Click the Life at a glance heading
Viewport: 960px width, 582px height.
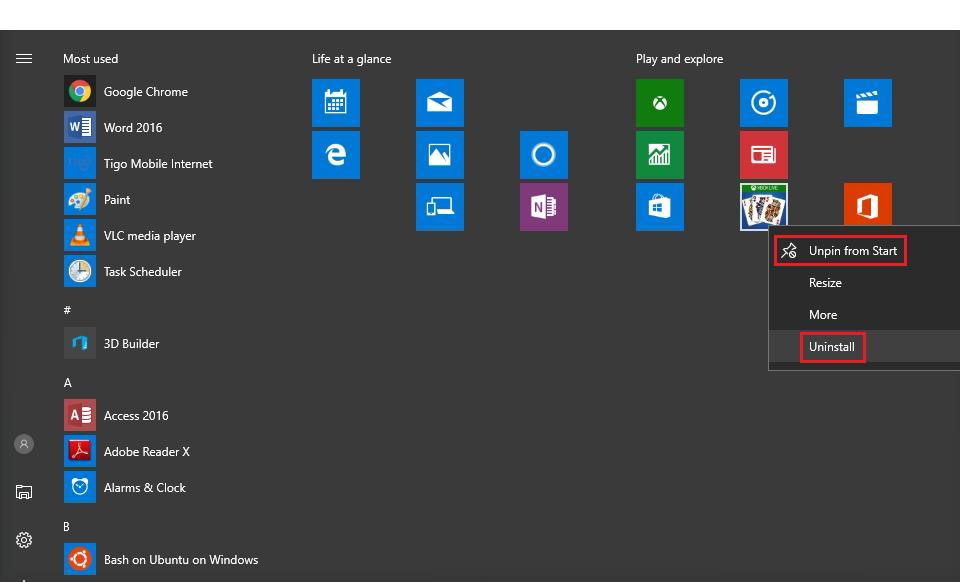pos(351,59)
